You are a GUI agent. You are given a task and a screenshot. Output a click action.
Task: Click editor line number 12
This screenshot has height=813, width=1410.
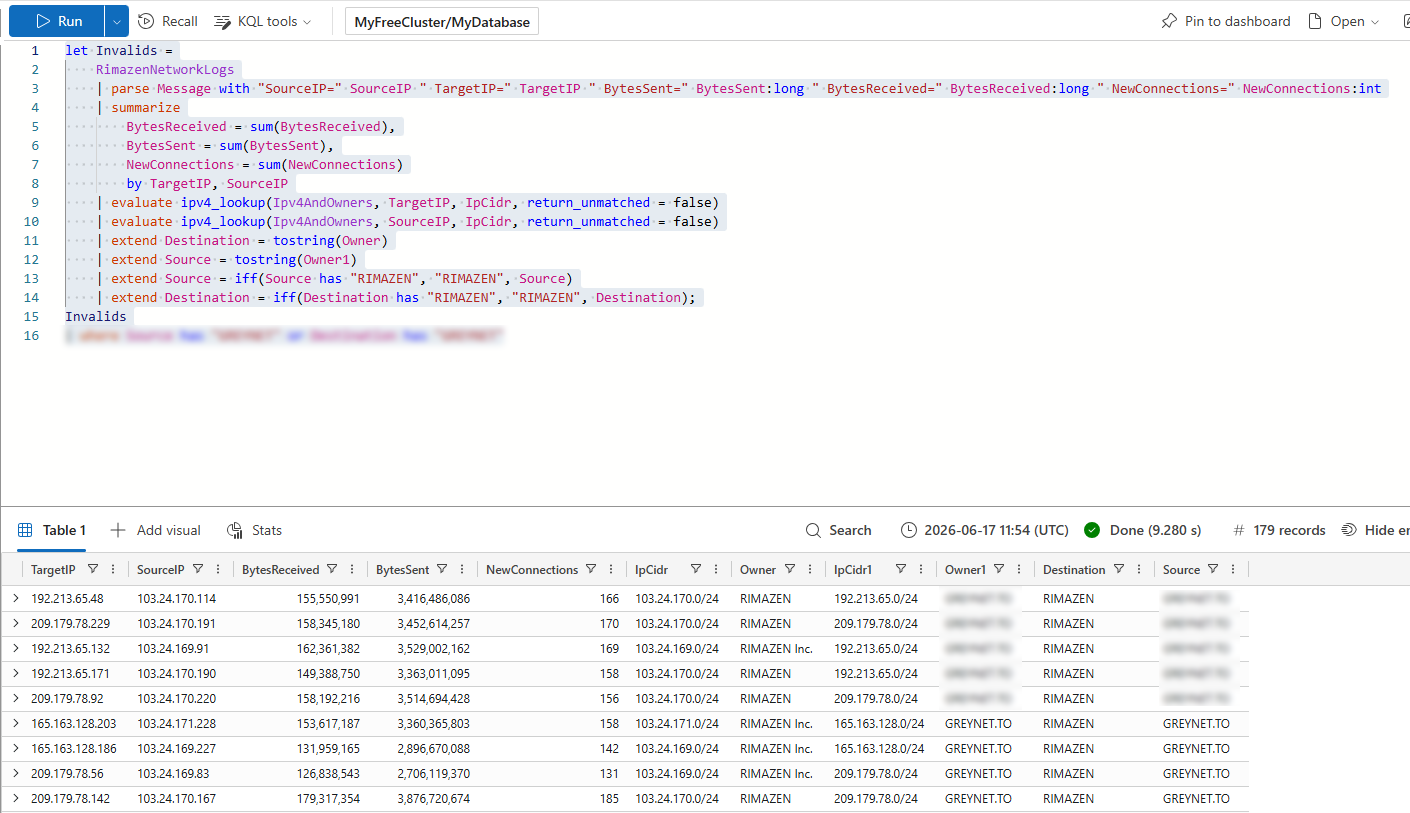coord(32,259)
